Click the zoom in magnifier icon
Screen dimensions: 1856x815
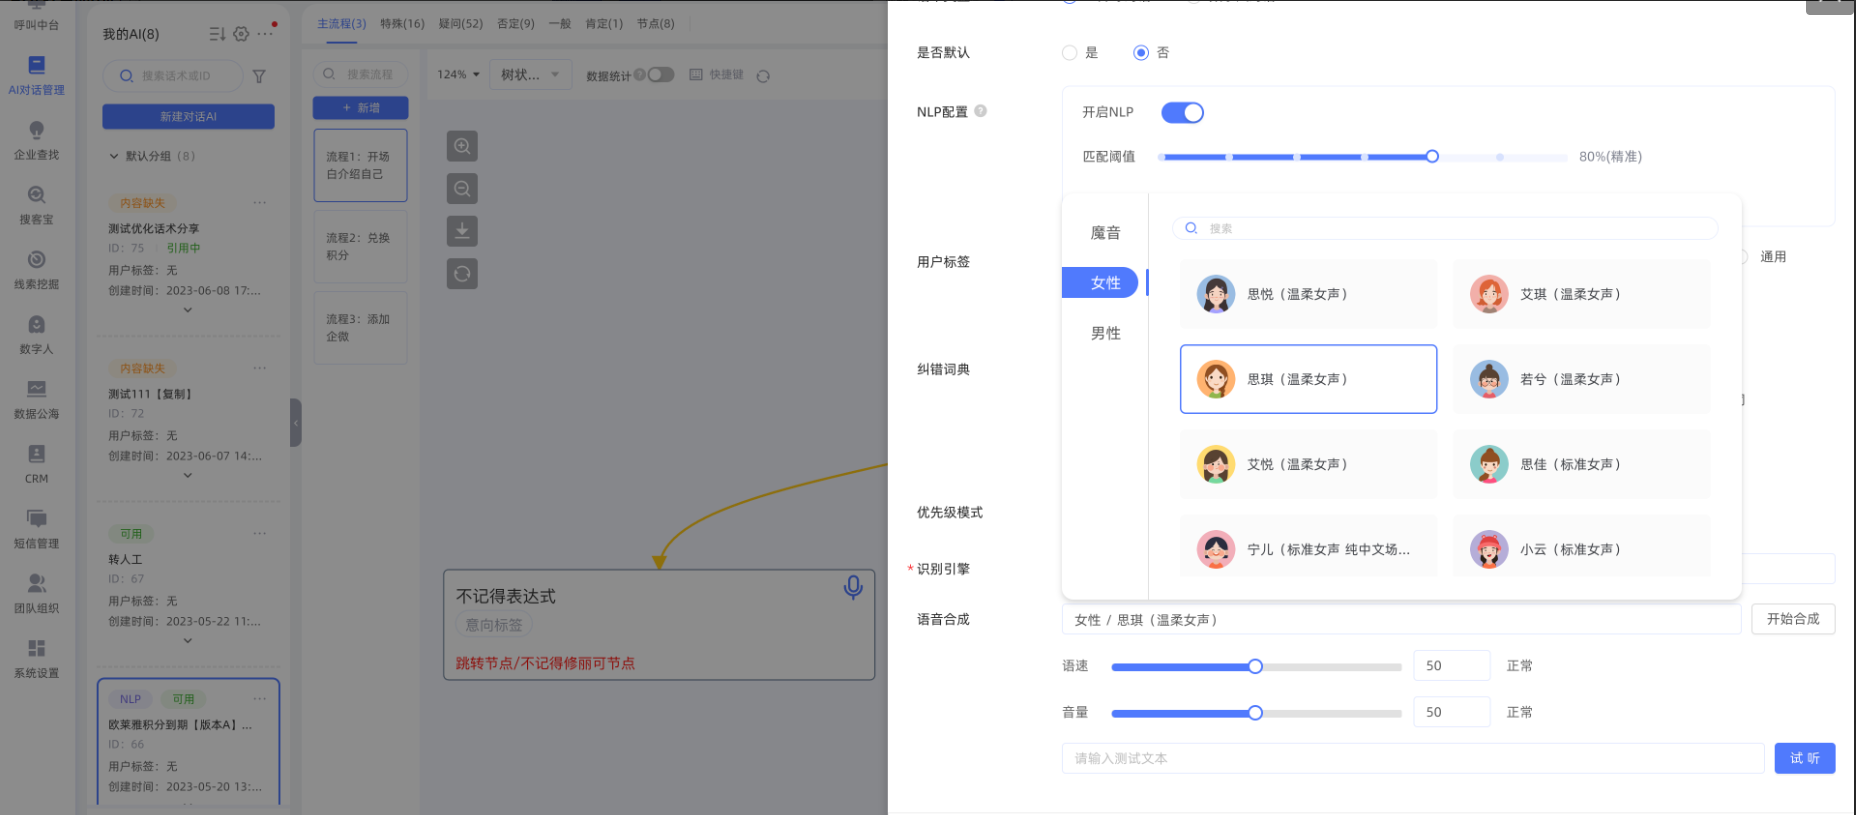462,146
